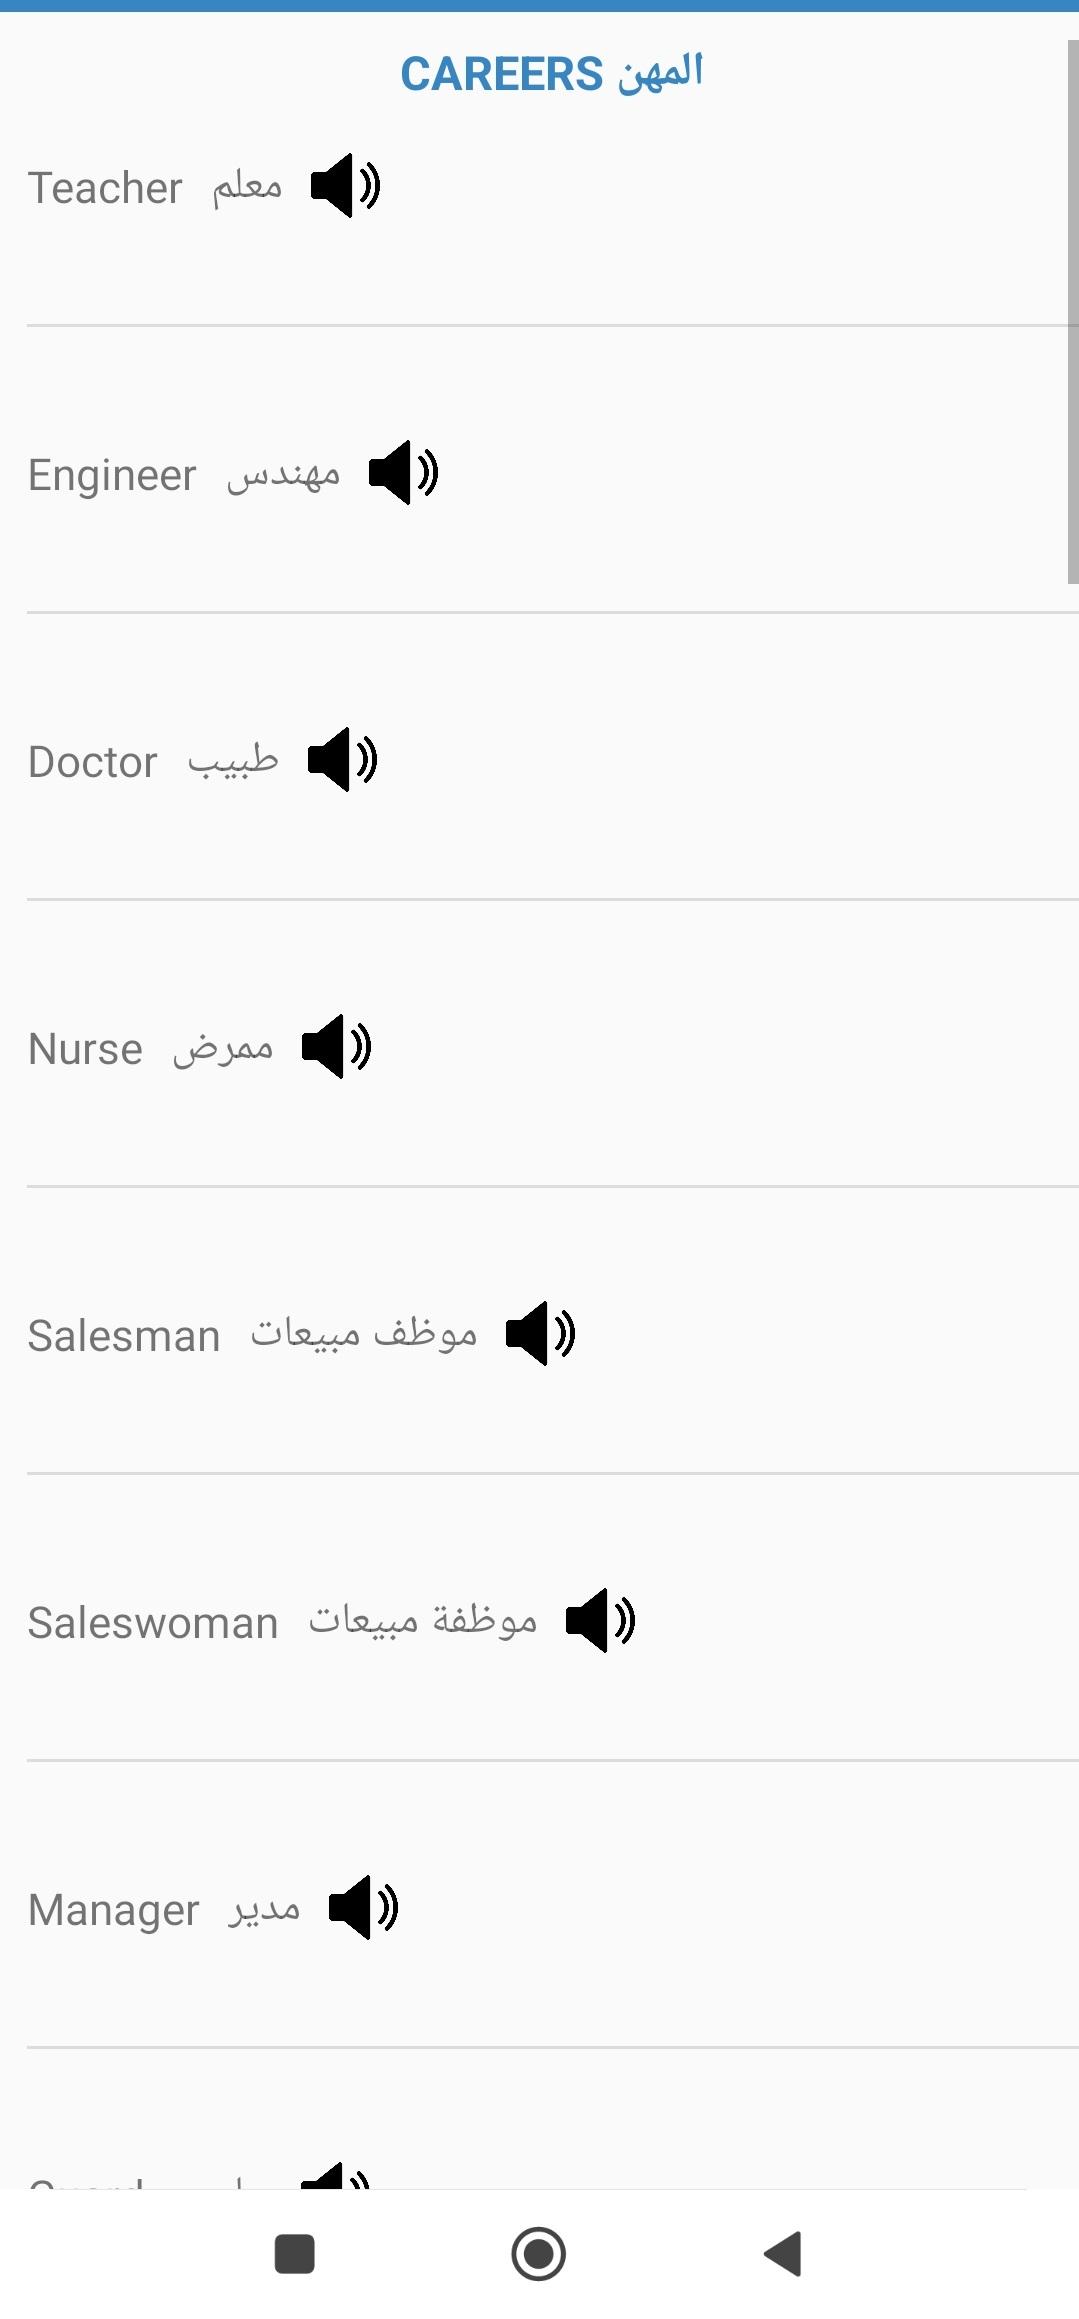Play audio for the word Nurse

(x=336, y=1047)
